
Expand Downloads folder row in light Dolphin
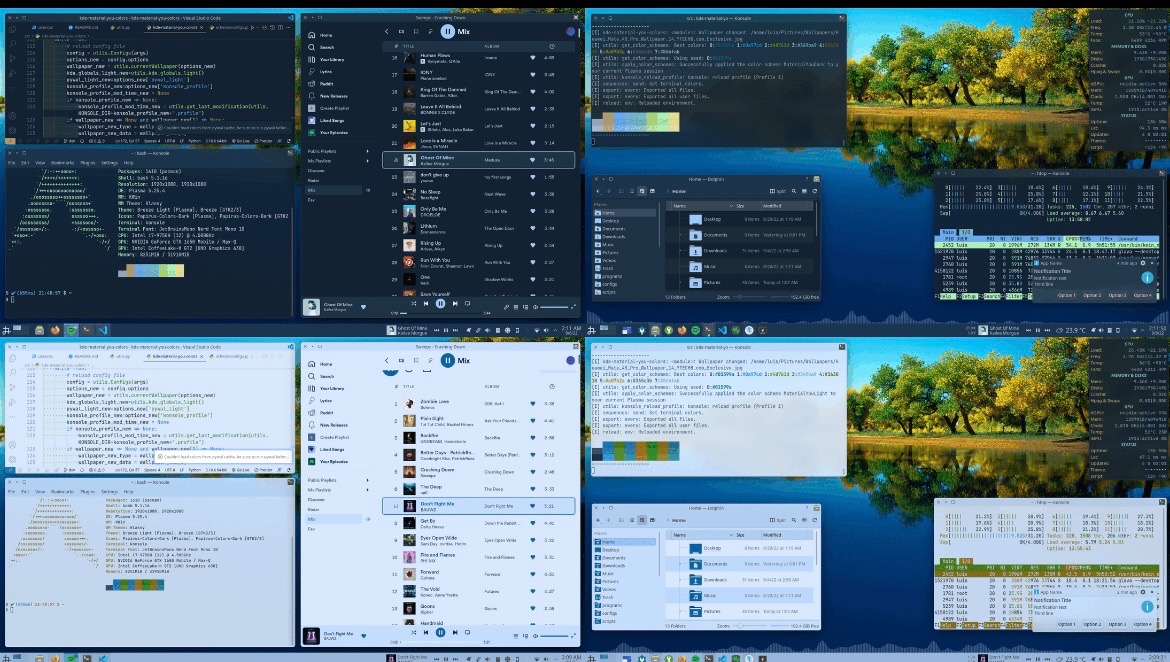click(680, 580)
